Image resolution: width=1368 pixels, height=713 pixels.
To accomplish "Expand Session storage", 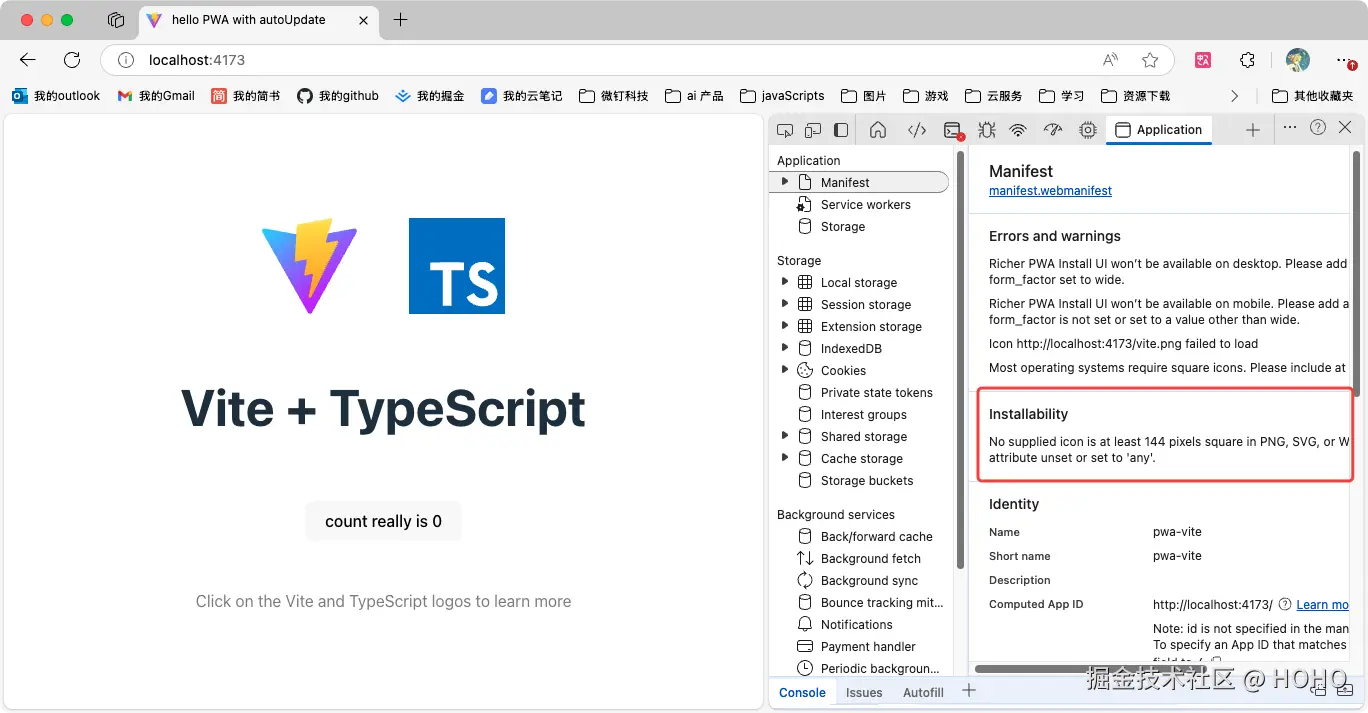I will point(785,304).
